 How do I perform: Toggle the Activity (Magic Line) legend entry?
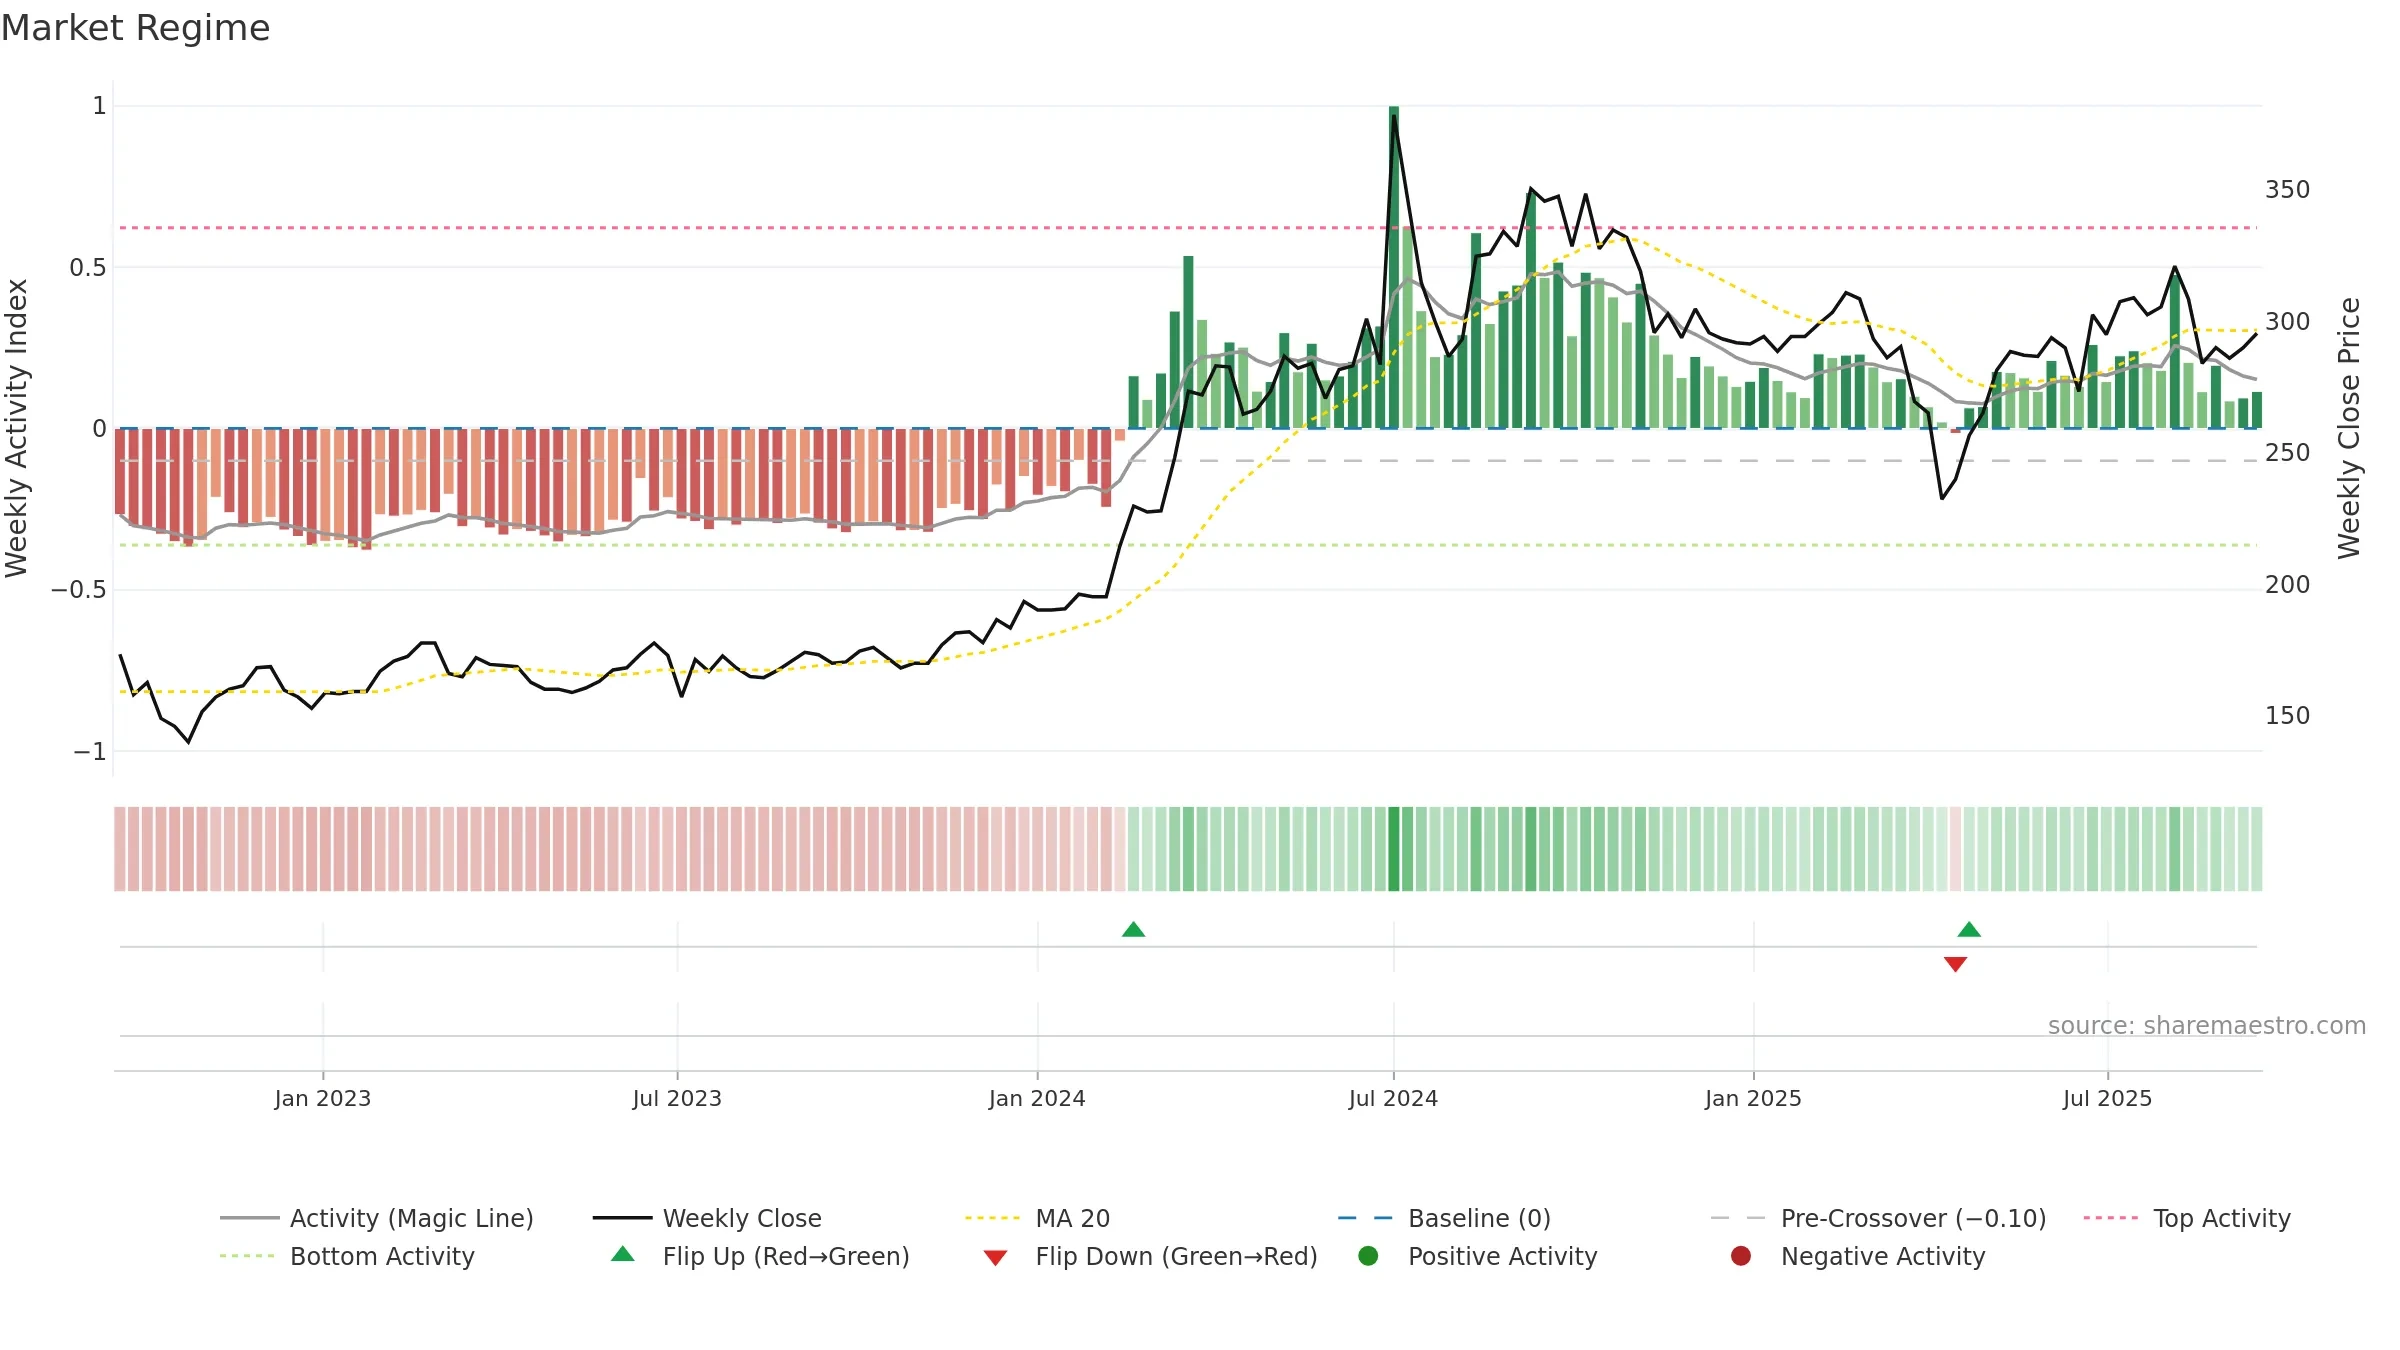tap(377, 1218)
